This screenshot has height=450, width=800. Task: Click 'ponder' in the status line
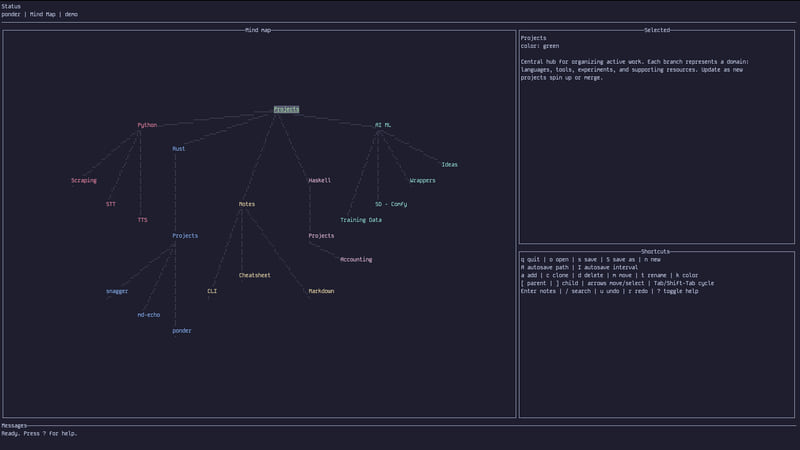tap(11, 14)
